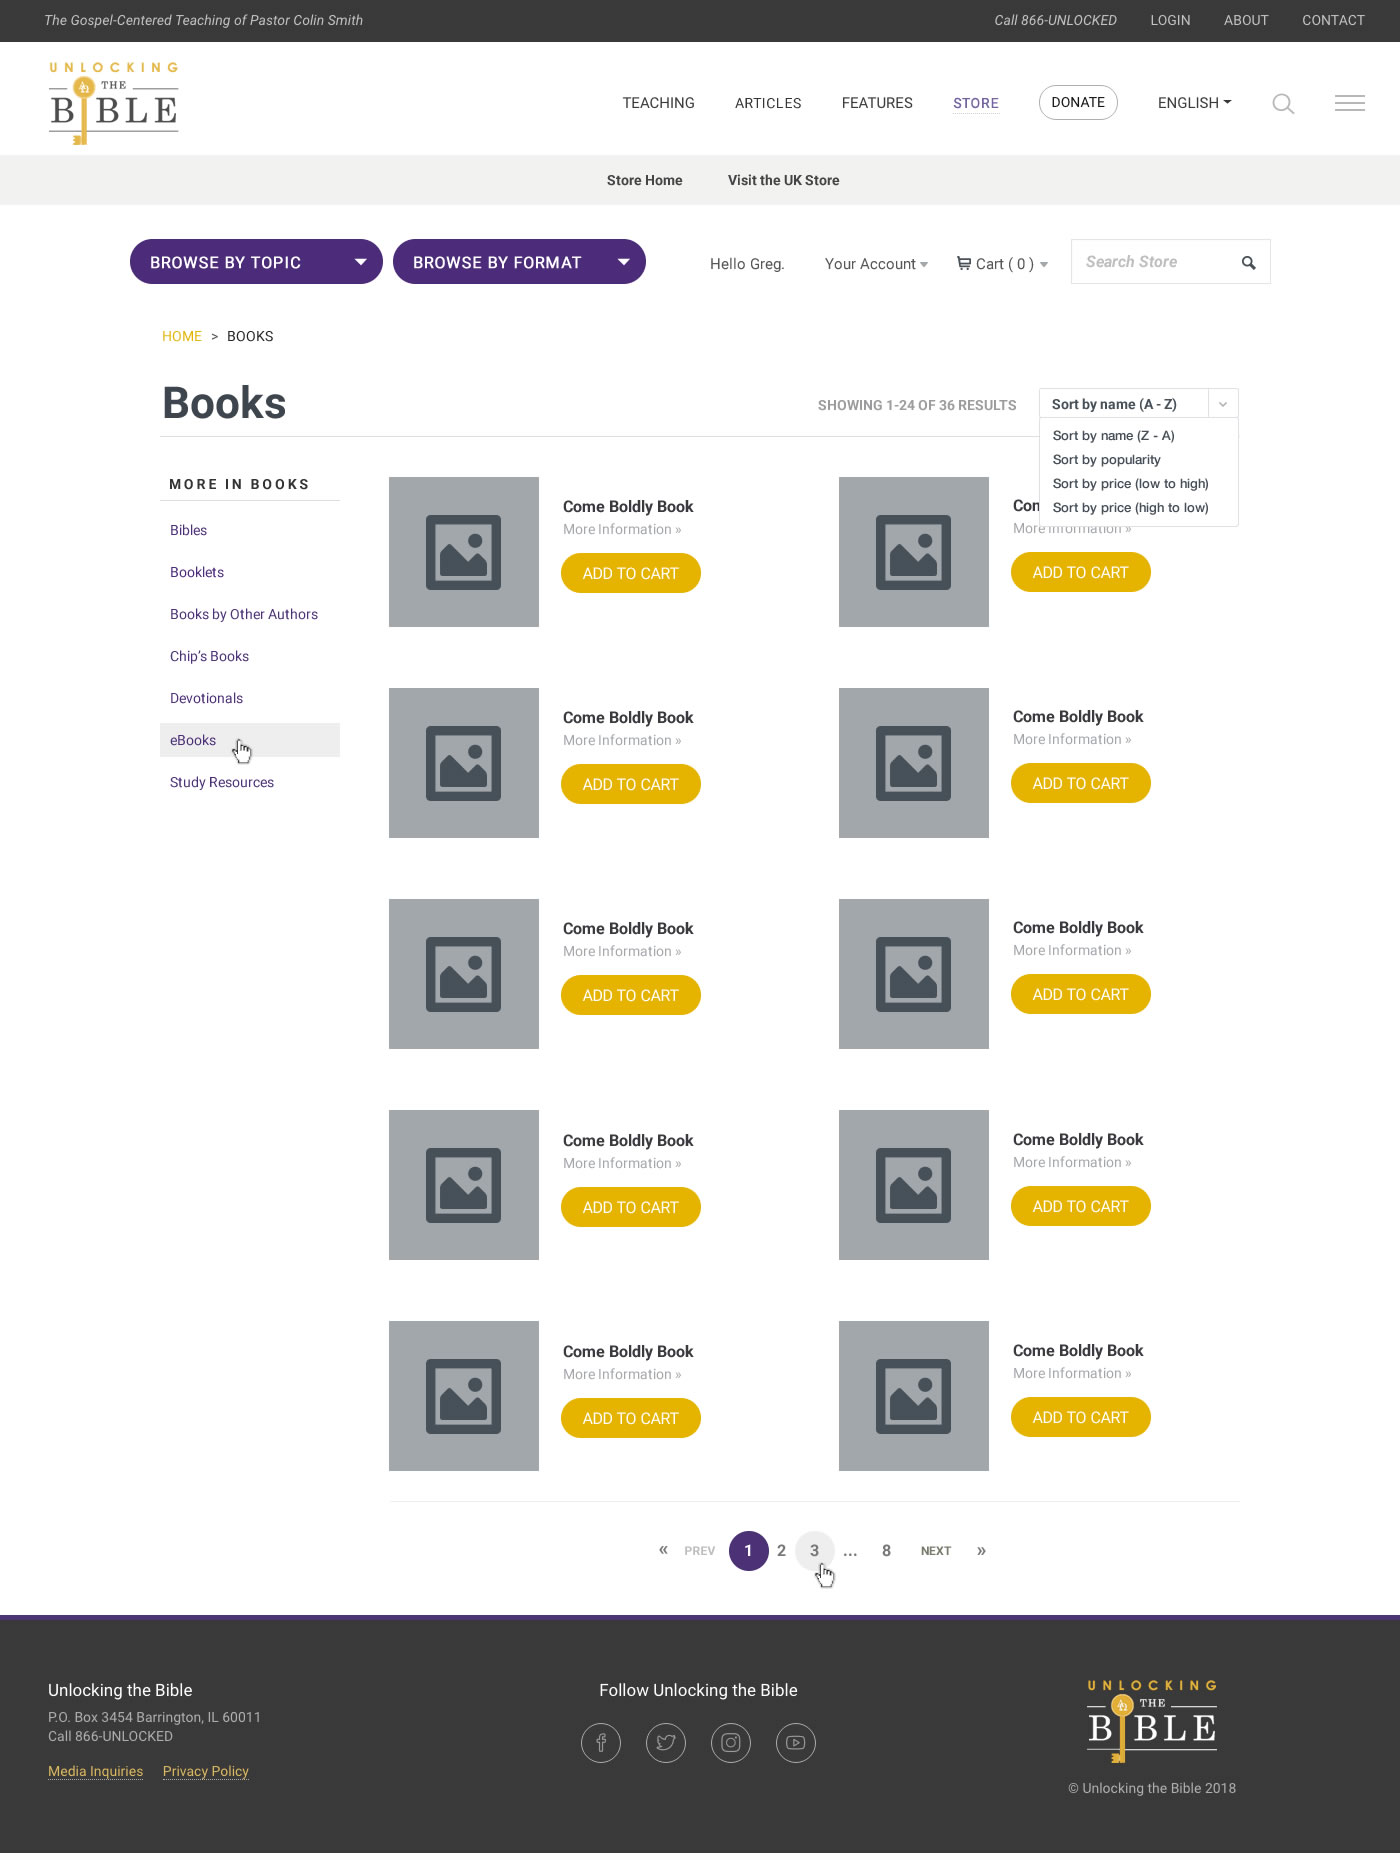Open the About link in top bar

1246,20
